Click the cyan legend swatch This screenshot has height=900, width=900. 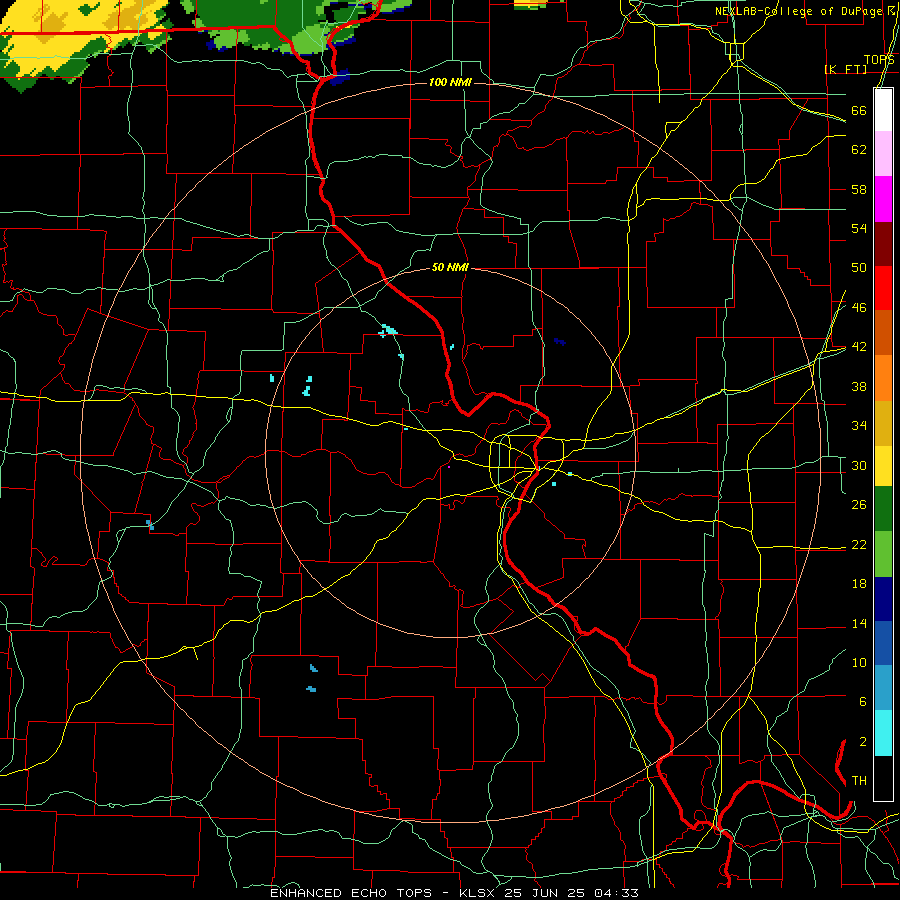click(883, 733)
